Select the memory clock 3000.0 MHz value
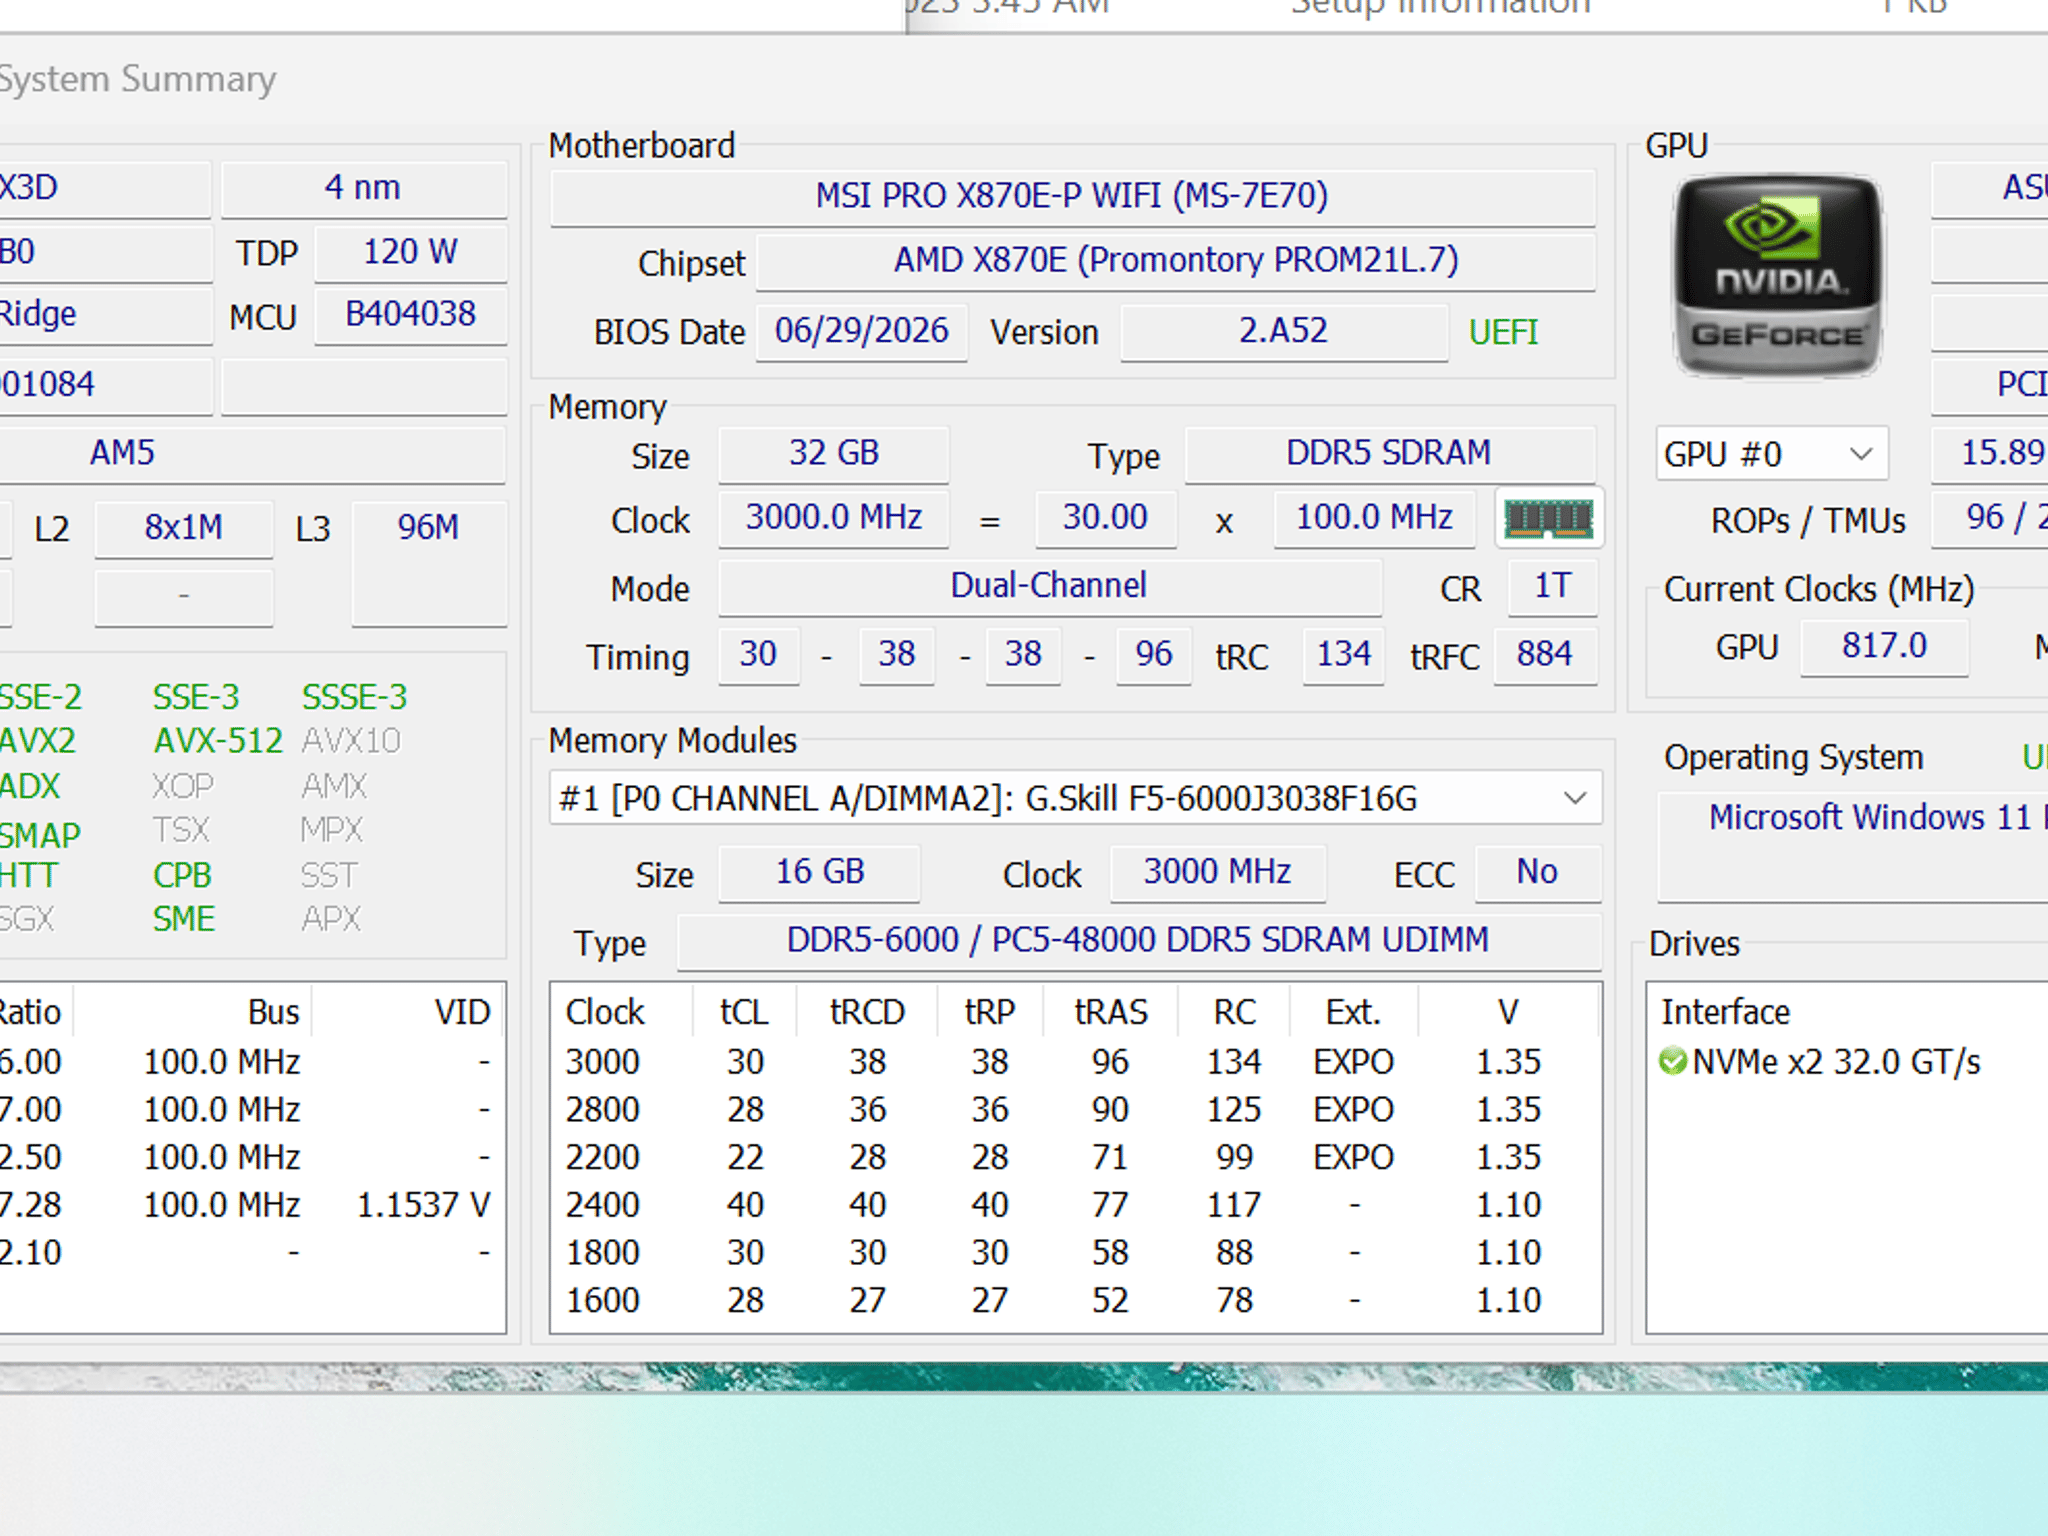 tap(834, 518)
